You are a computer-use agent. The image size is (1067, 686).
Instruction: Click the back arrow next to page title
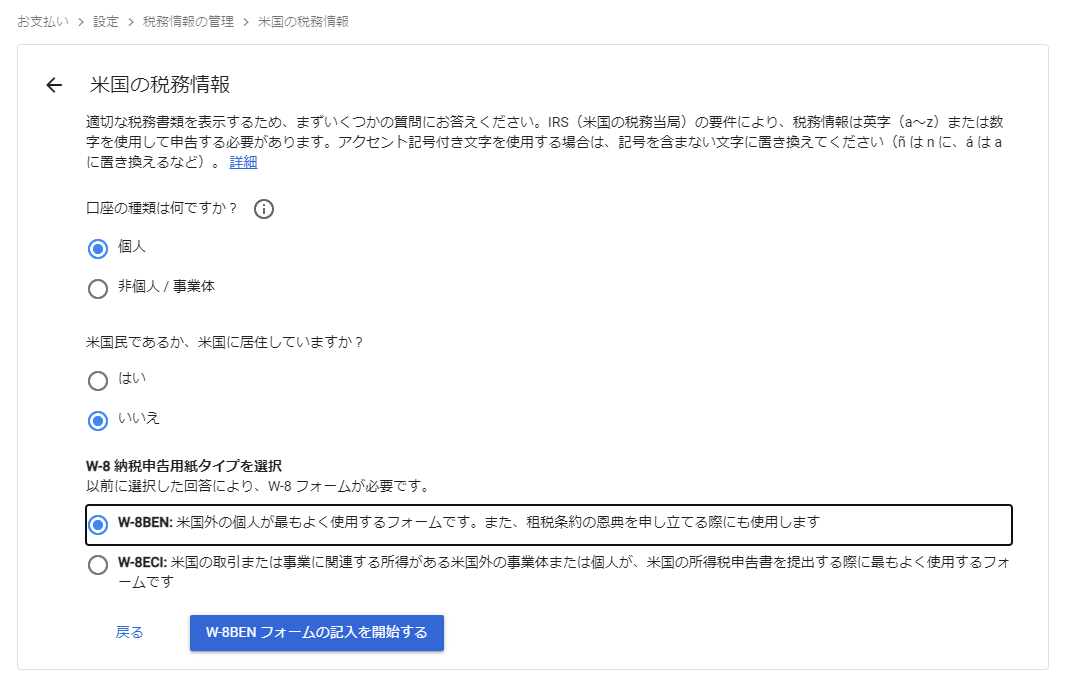pos(54,85)
